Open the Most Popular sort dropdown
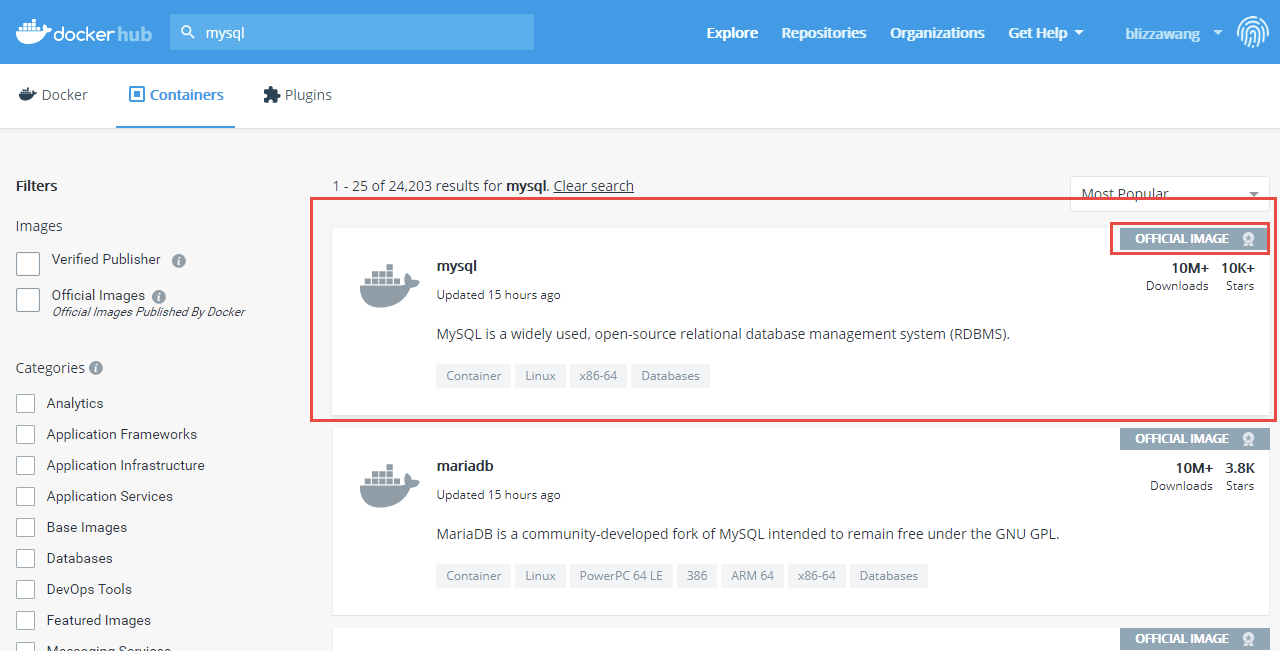Viewport: 1280px width, 651px height. (1168, 193)
